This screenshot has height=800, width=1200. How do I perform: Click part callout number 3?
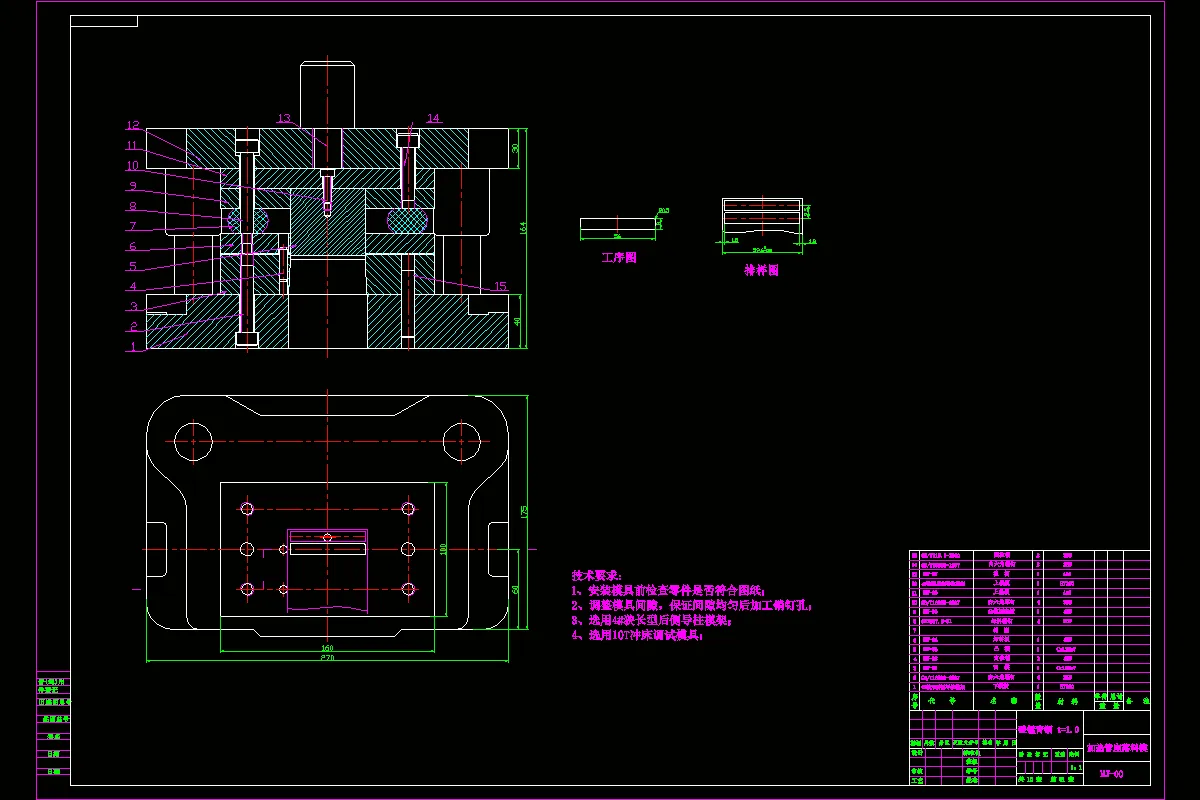132,306
